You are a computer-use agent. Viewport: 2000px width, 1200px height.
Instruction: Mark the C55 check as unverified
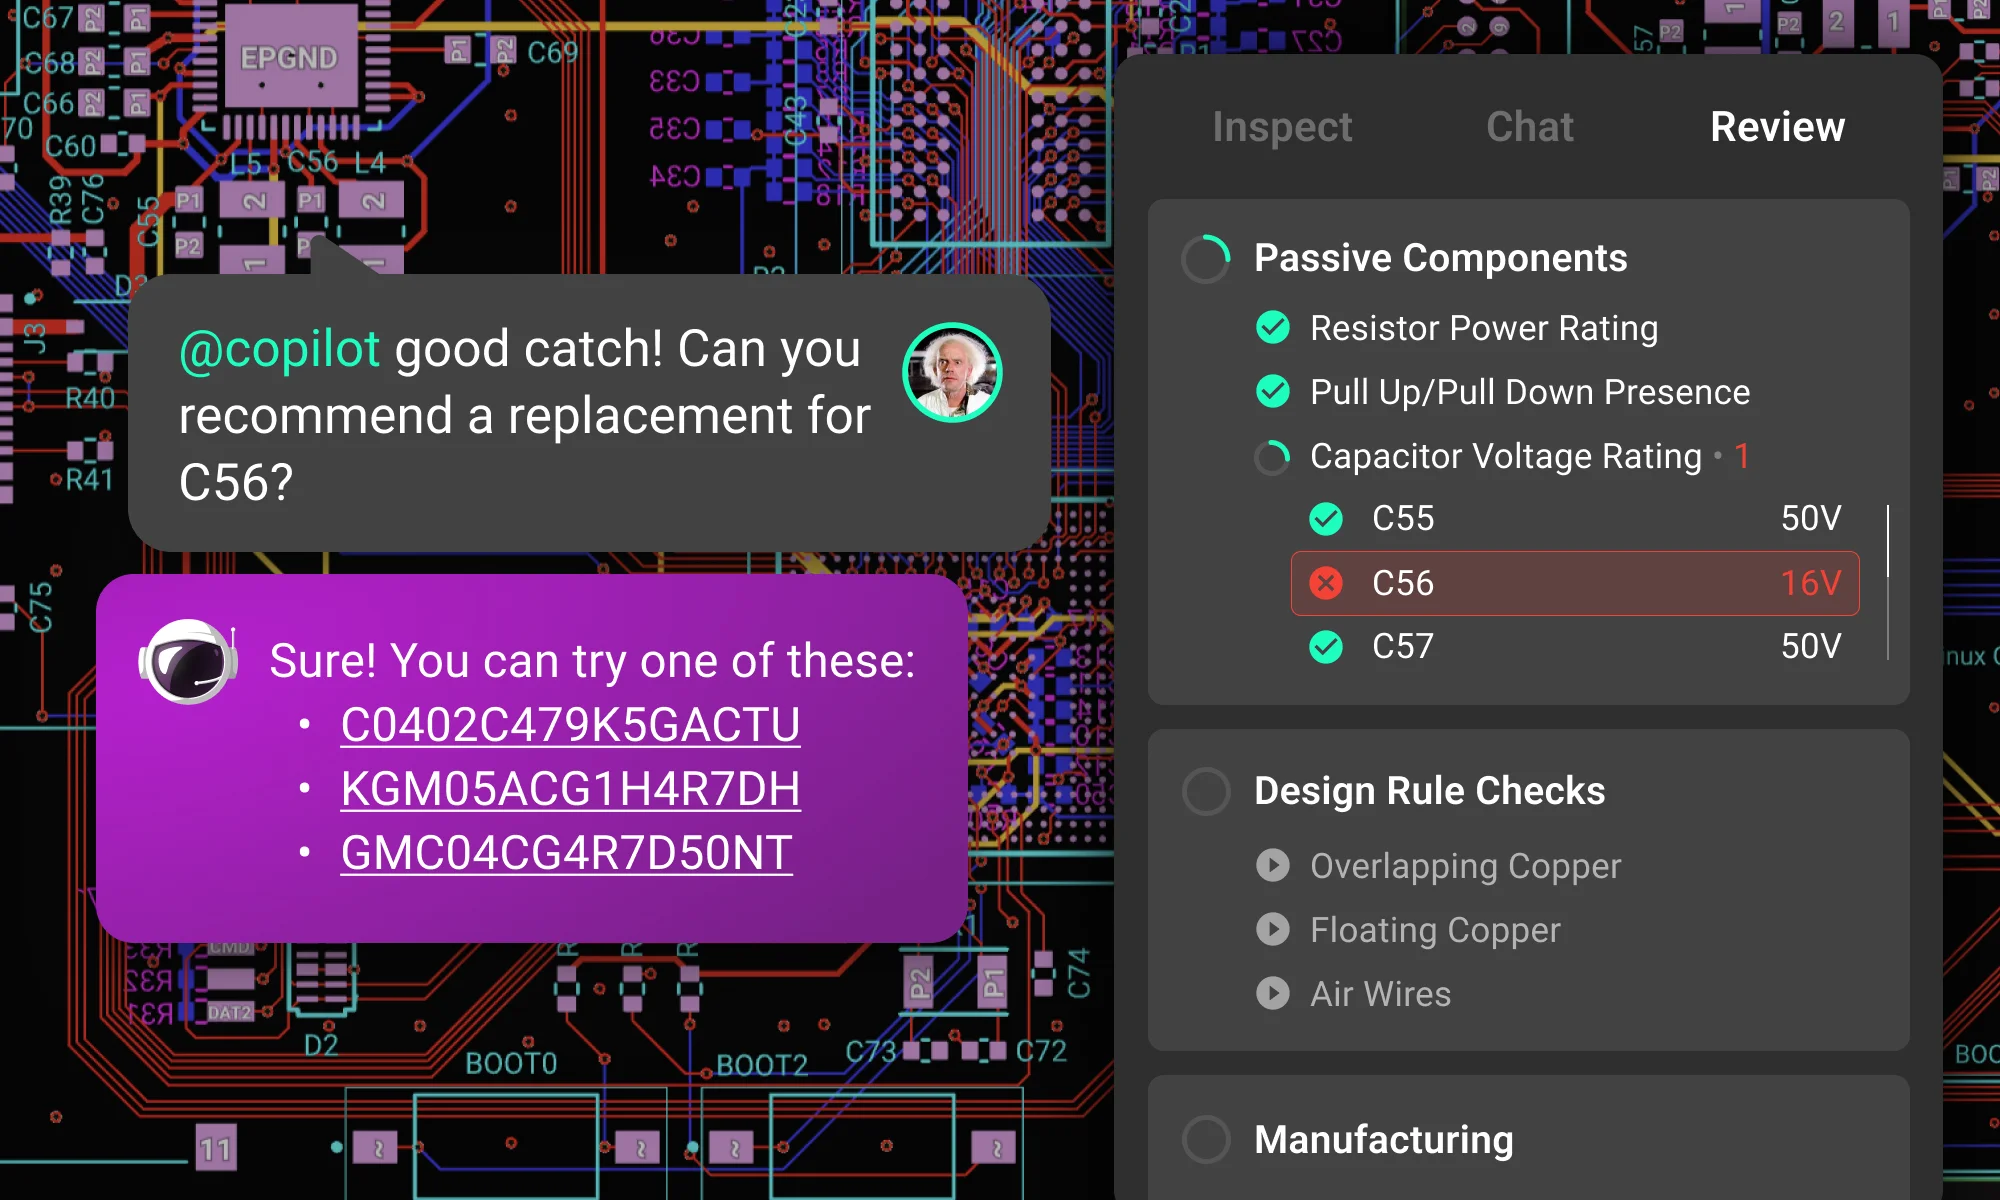point(1325,519)
